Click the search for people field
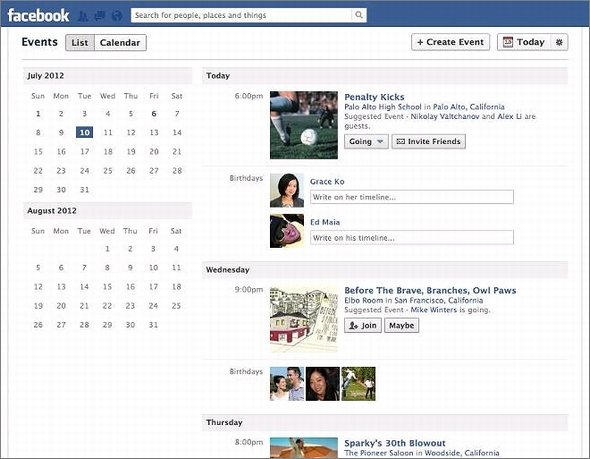This screenshot has height=459, width=590. point(241,15)
